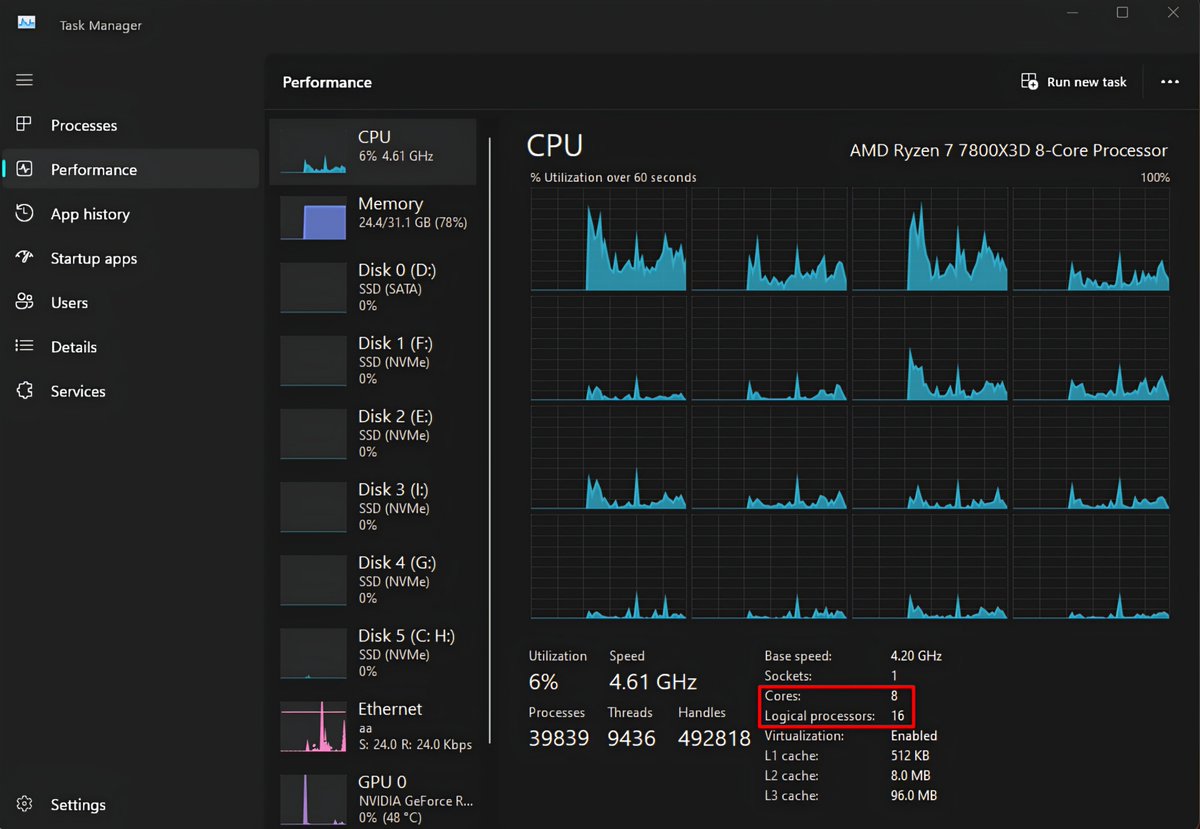This screenshot has width=1200, height=829.
Task: Click the Performance pulse icon in sidebar
Action: 25,169
